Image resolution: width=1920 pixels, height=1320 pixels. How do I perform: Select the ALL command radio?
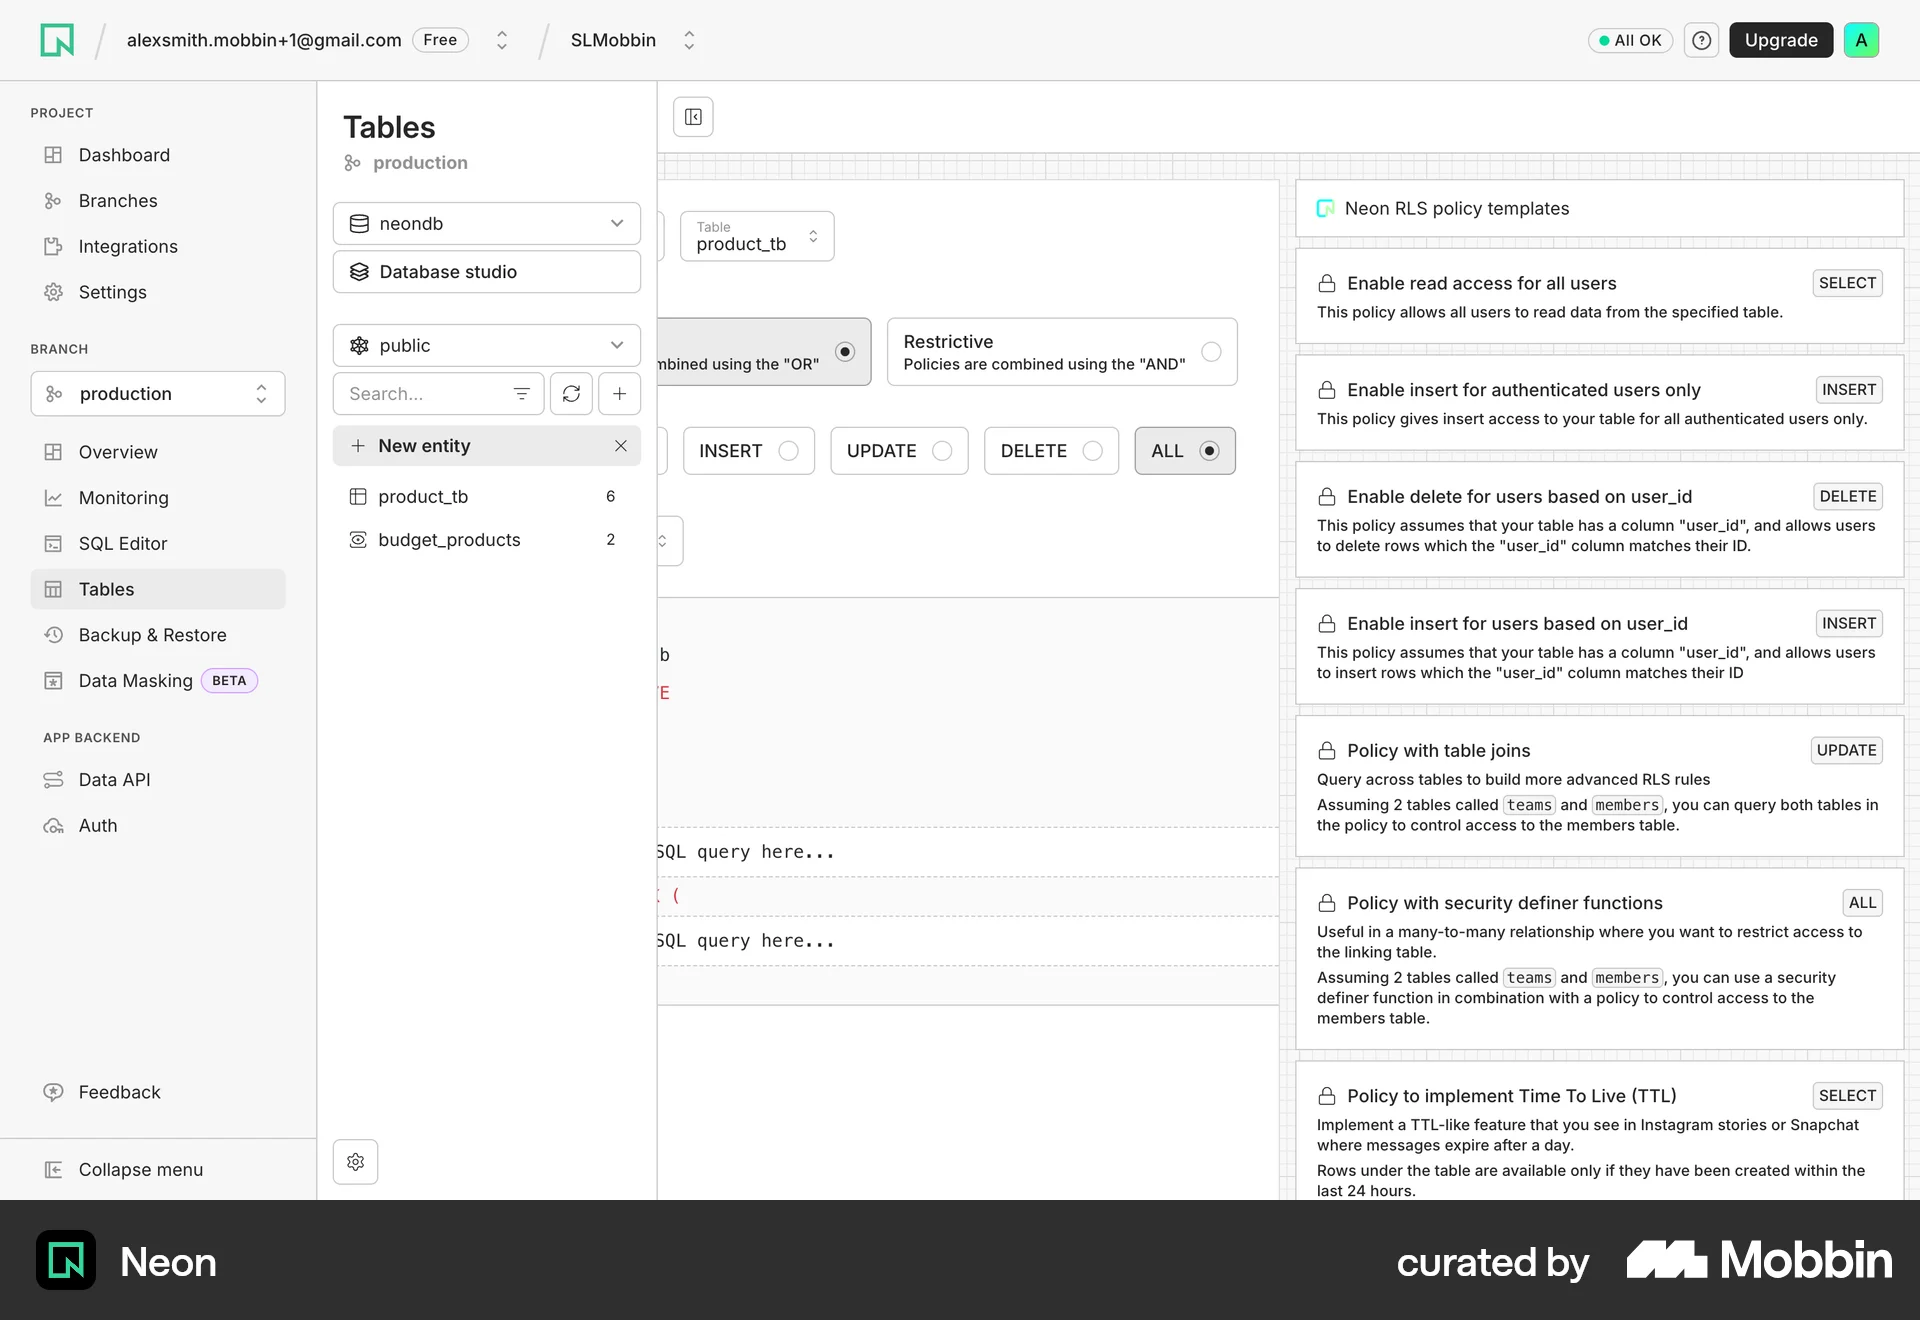[1209, 451]
